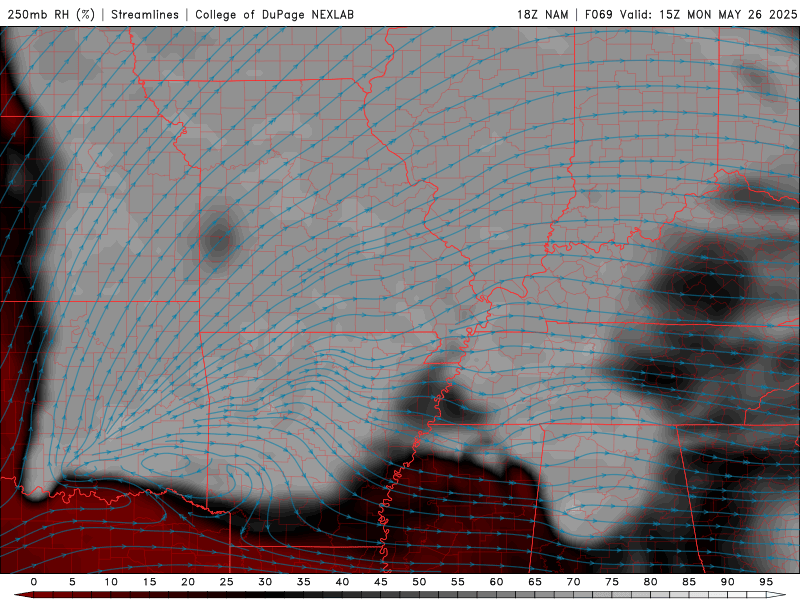
Task: Click the colorbar label '5'
Action: pos(72,582)
